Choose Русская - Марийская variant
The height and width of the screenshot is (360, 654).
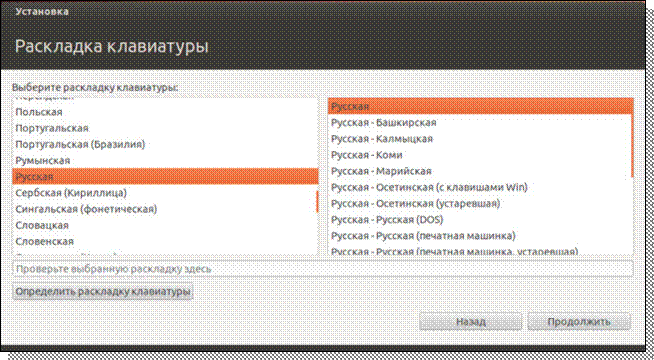pyautogui.click(x=480, y=171)
